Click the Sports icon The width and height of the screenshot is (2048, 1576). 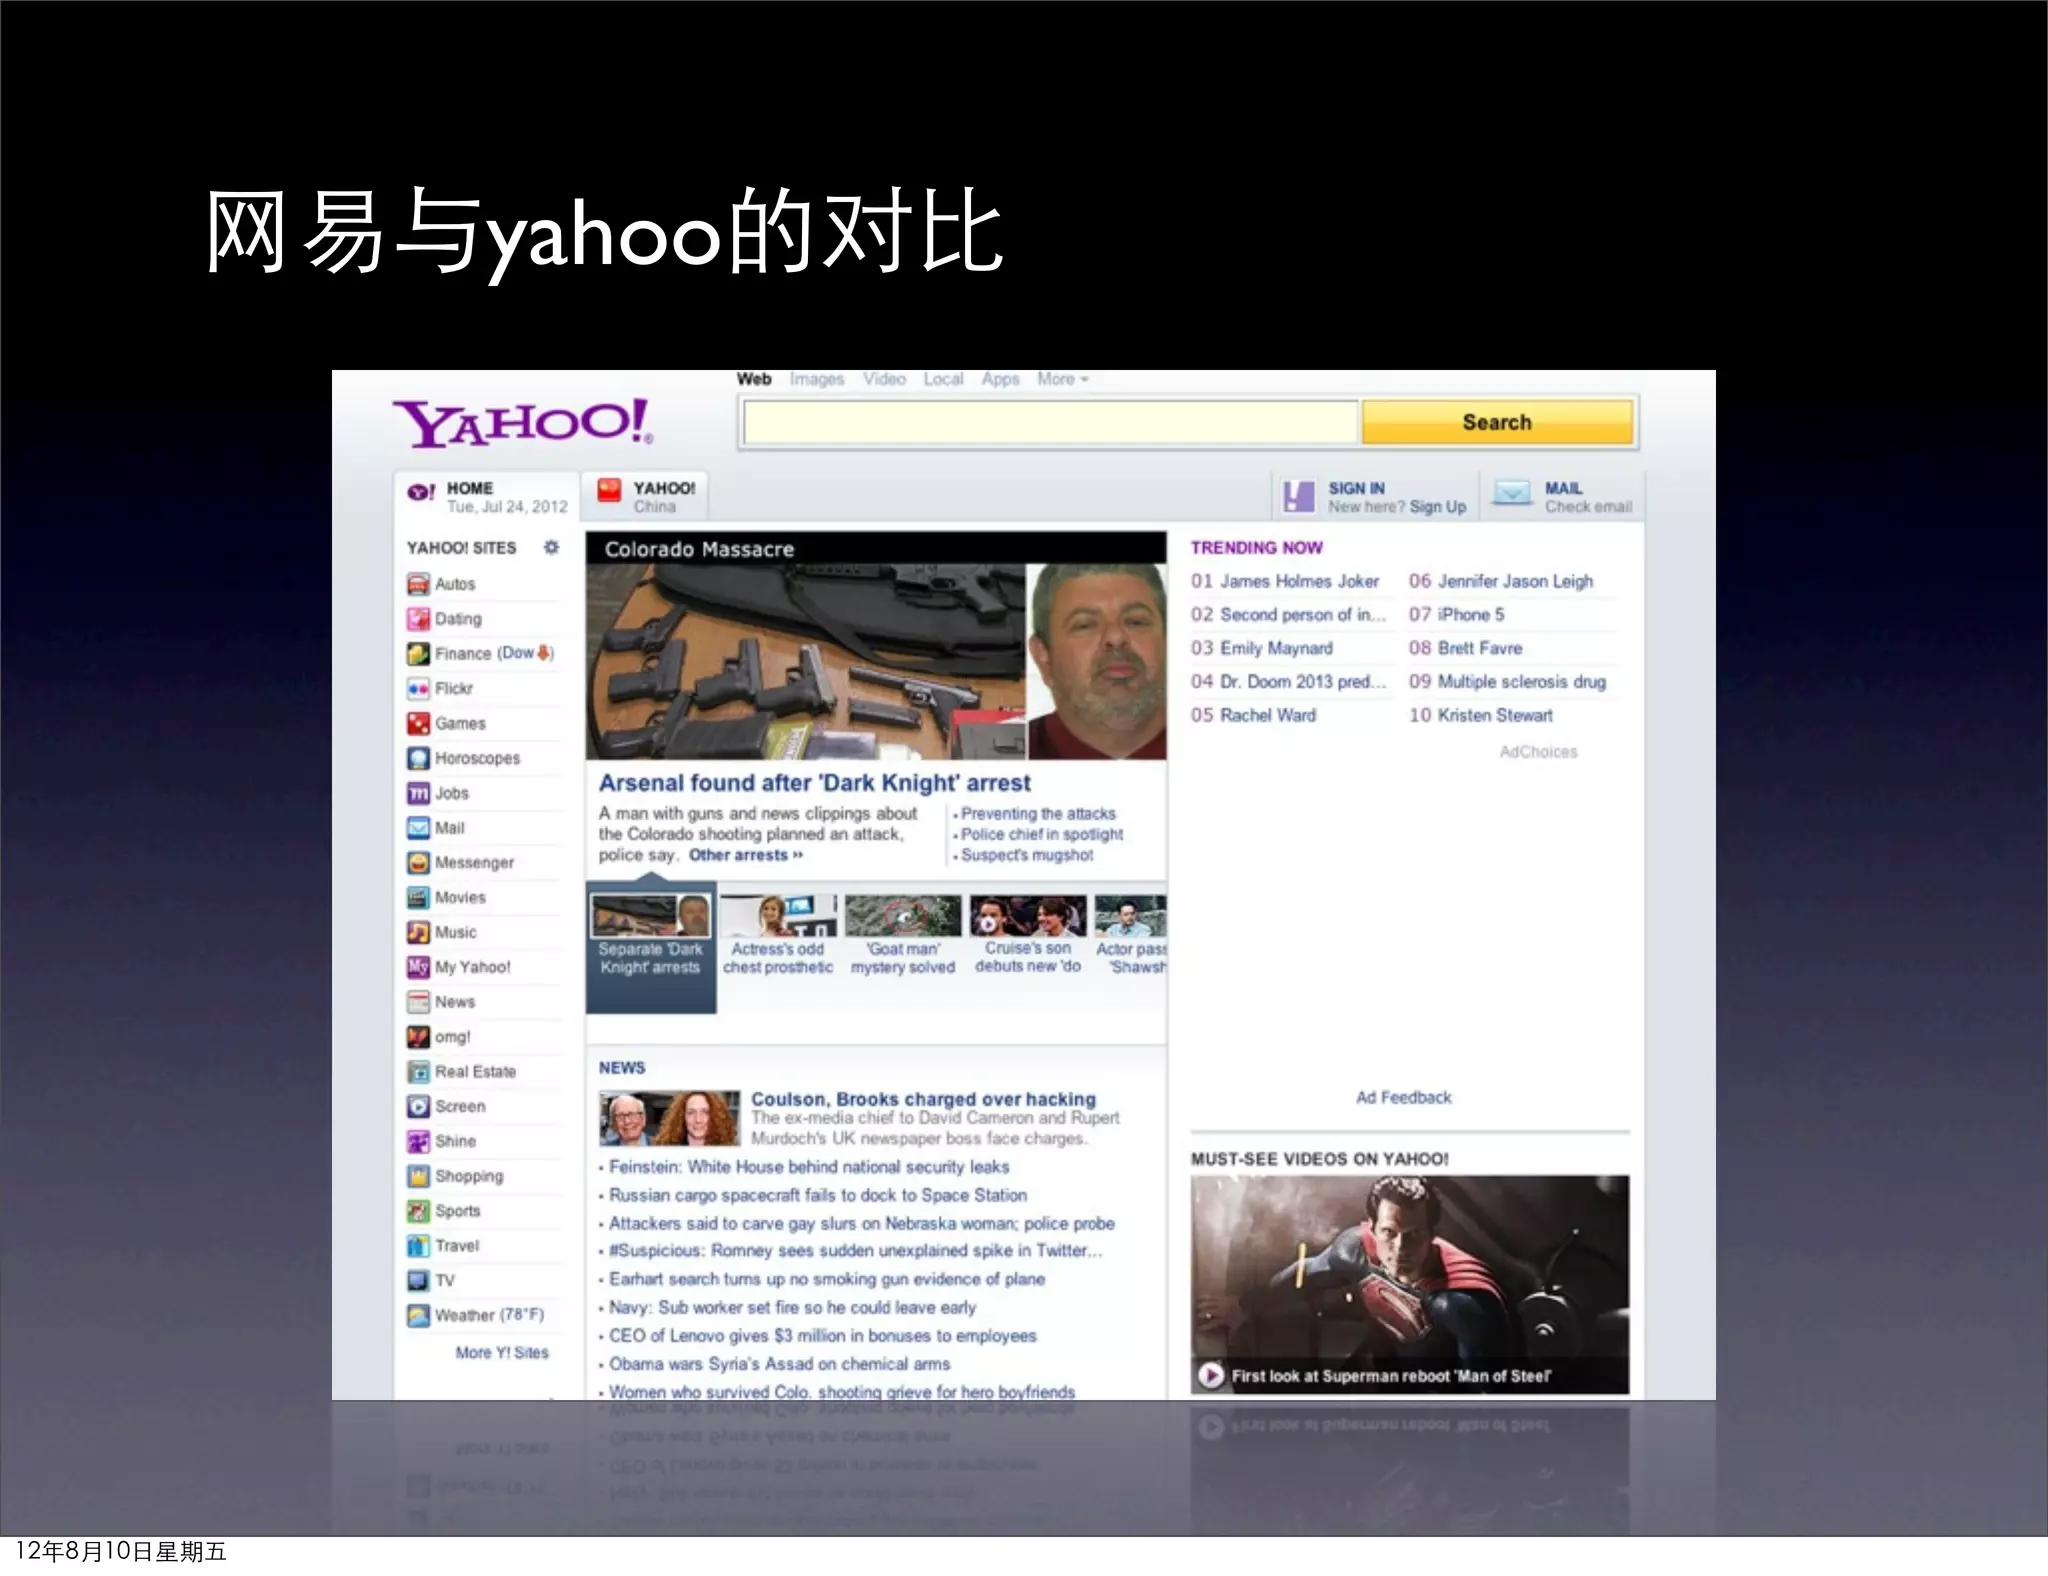[x=418, y=1211]
